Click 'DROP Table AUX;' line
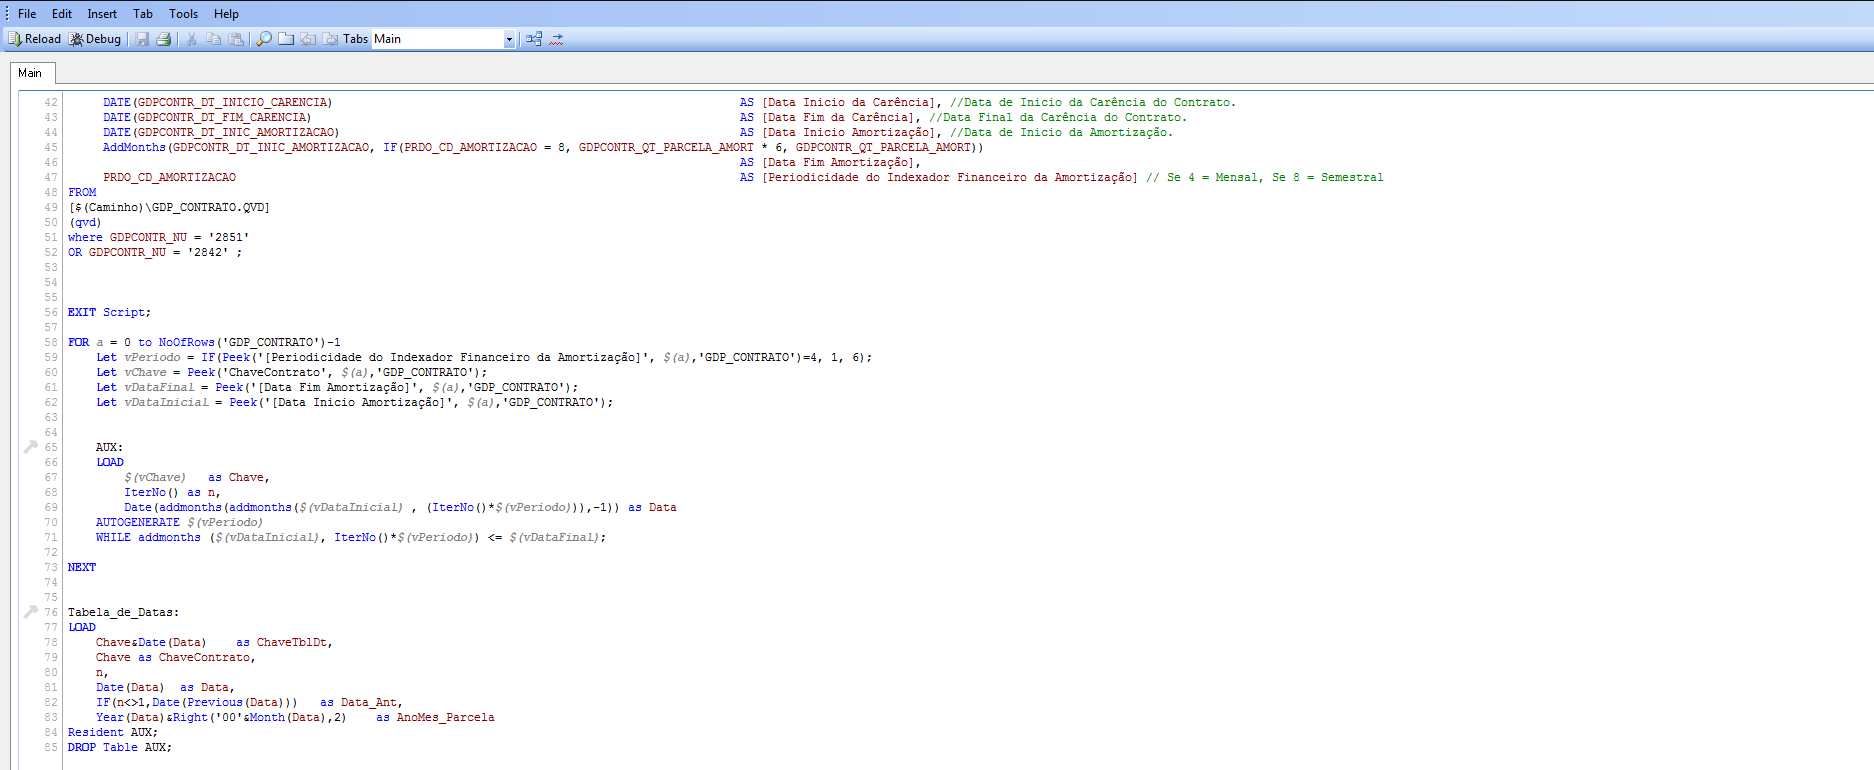The width and height of the screenshot is (1874, 770). (120, 747)
